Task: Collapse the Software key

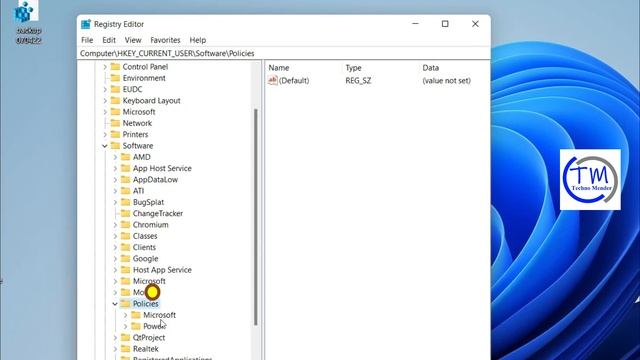Action: tap(105, 146)
